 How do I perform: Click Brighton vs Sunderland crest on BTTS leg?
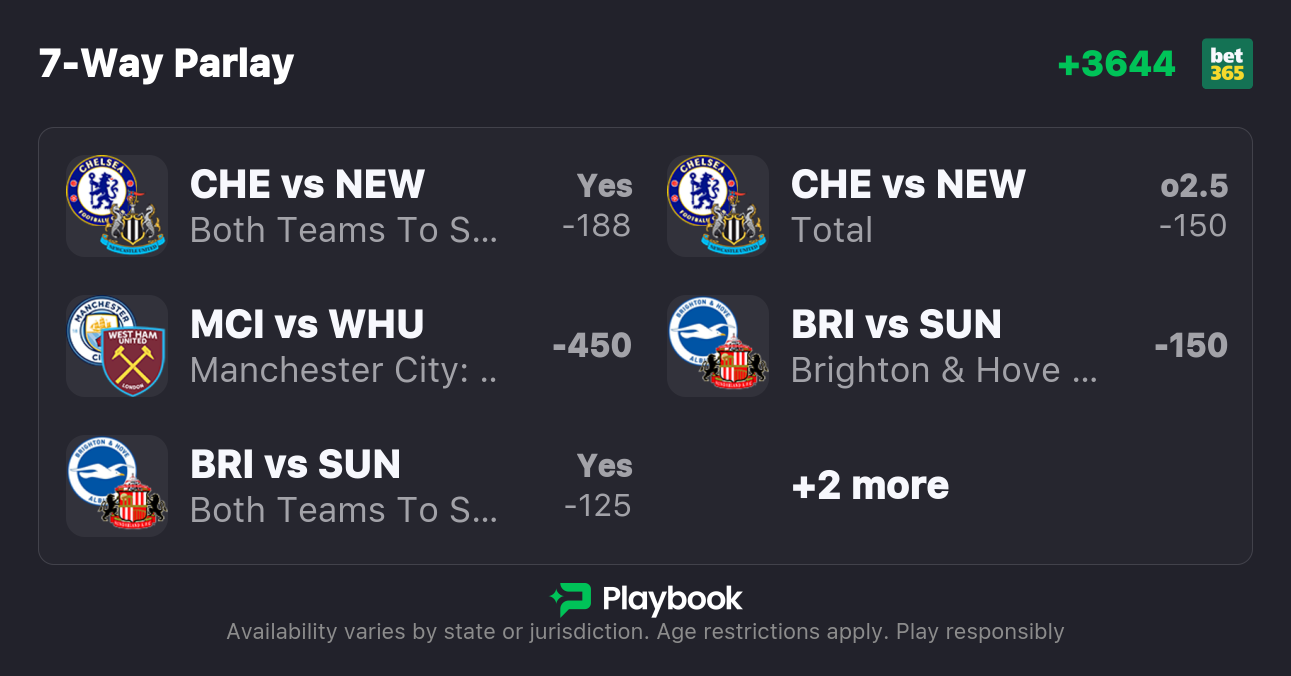pos(116,486)
